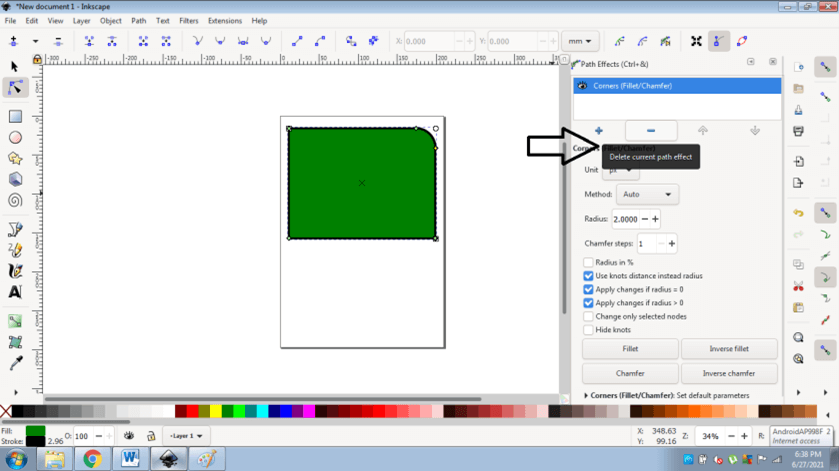Screen dimensions: 839x471
Task: Choose the 3D box tool
Action: pyautogui.click(x=15, y=179)
